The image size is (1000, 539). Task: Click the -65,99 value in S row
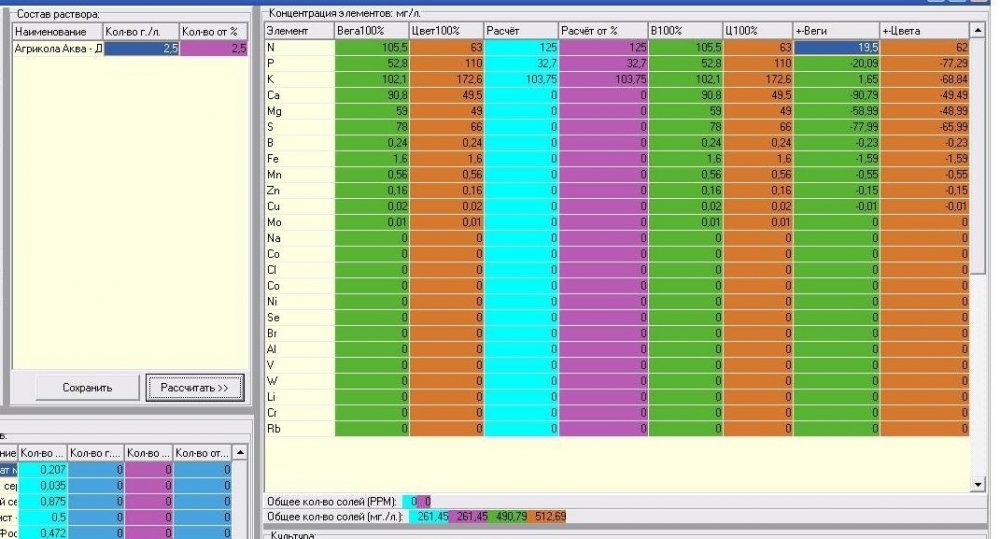[925, 127]
